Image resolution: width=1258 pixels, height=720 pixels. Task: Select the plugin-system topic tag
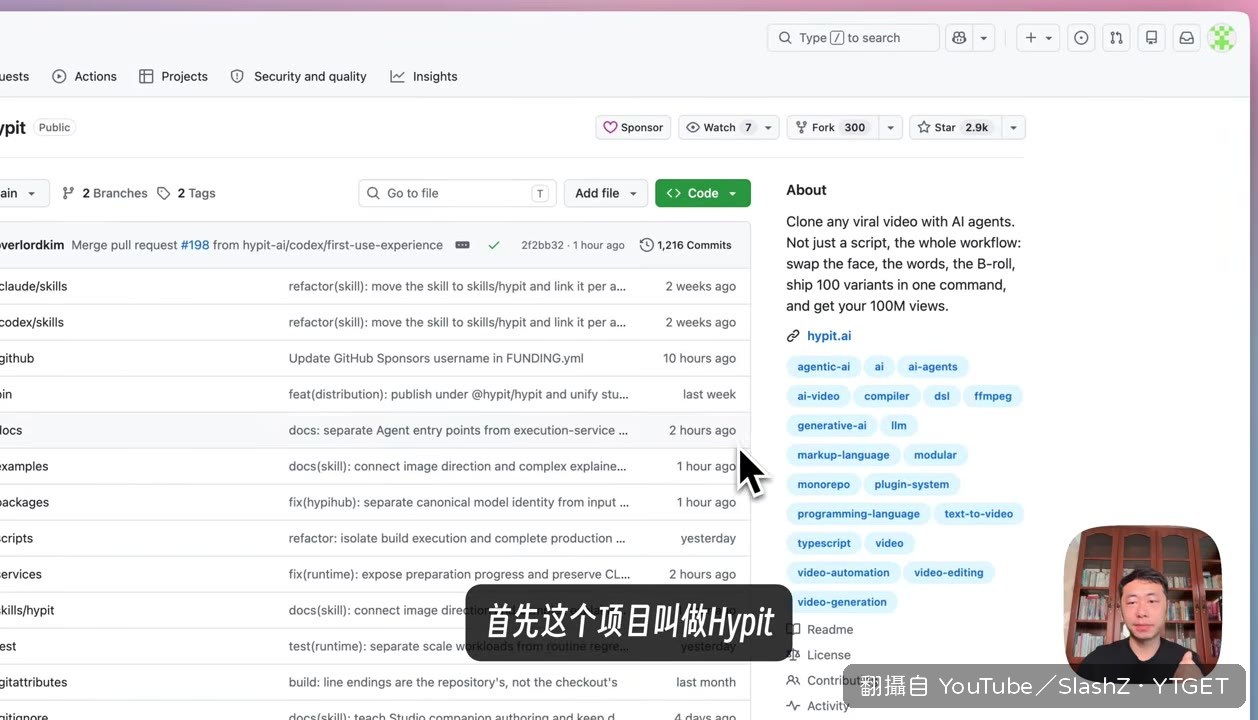[x=912, y=485]
